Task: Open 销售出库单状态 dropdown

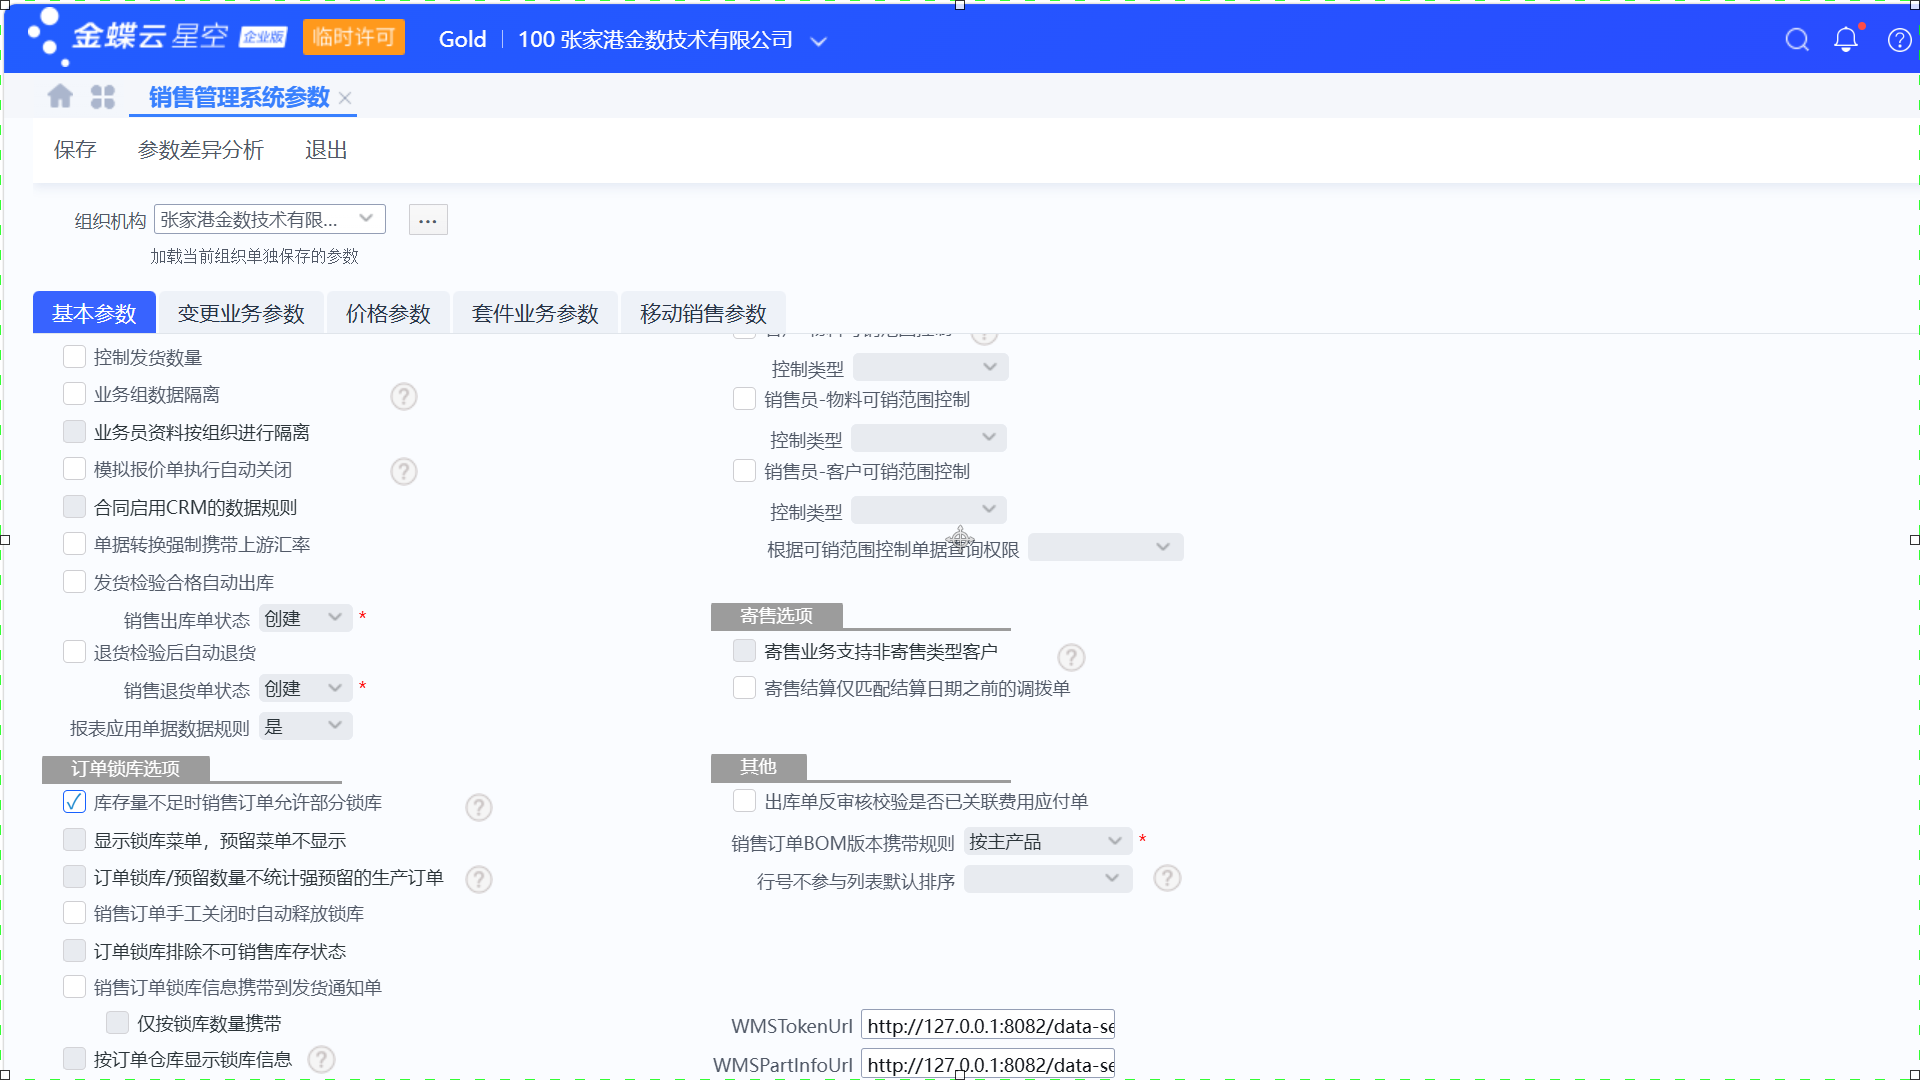Action: tap(305, 619)
